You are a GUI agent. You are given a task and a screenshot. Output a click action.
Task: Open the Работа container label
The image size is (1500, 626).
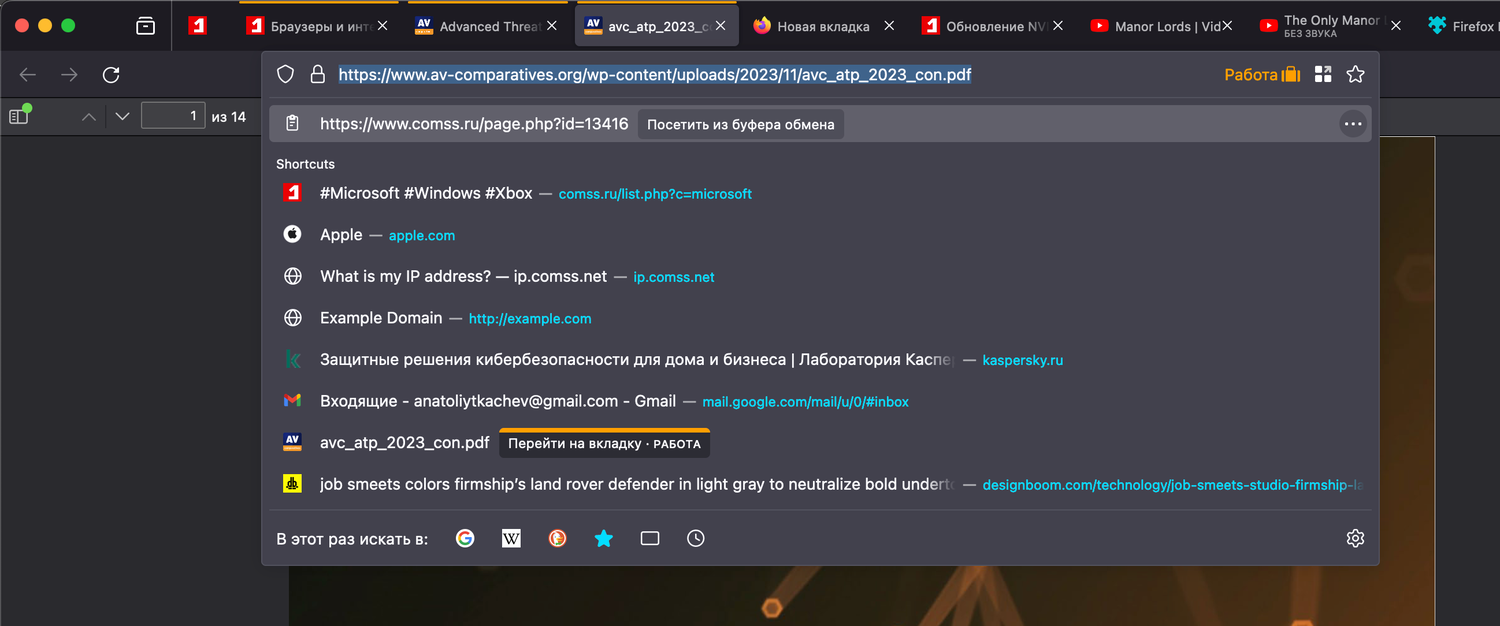click(x=1262, y=75)
